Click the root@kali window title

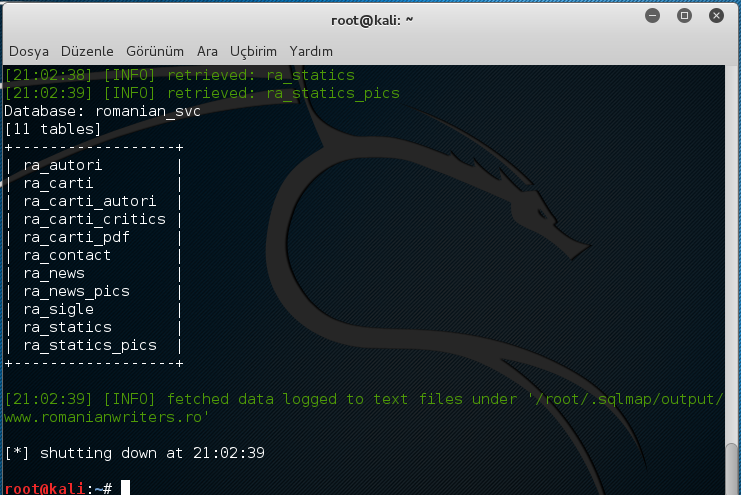pos(372,20)
